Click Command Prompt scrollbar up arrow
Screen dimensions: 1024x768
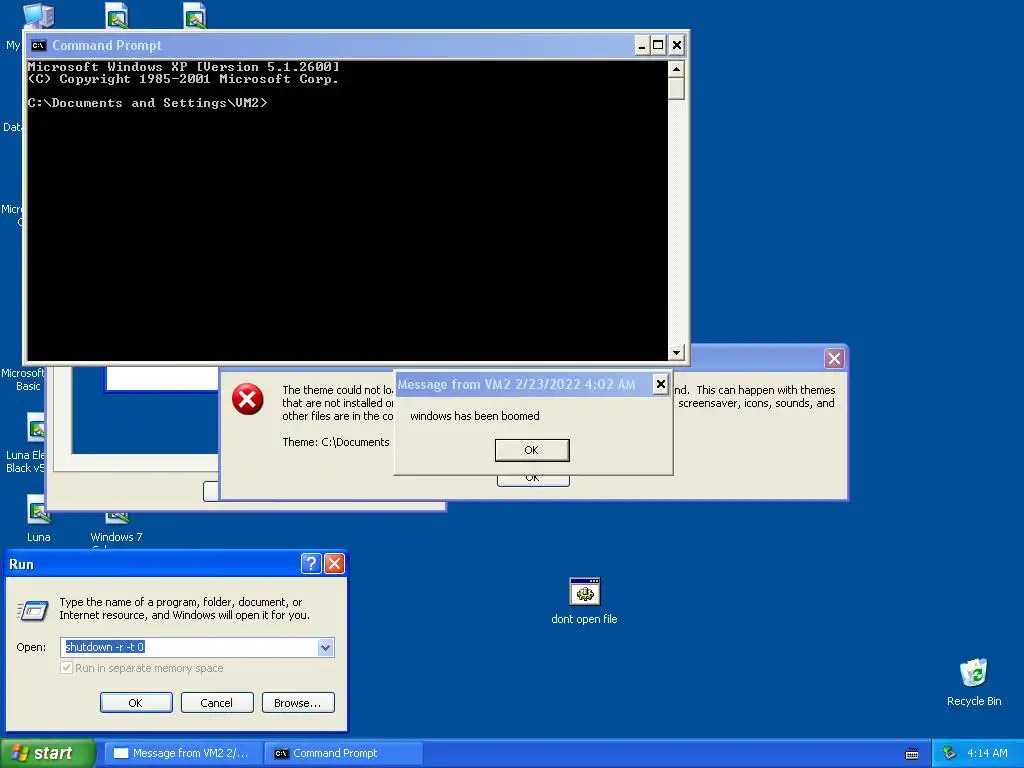(x=677, y=69)
